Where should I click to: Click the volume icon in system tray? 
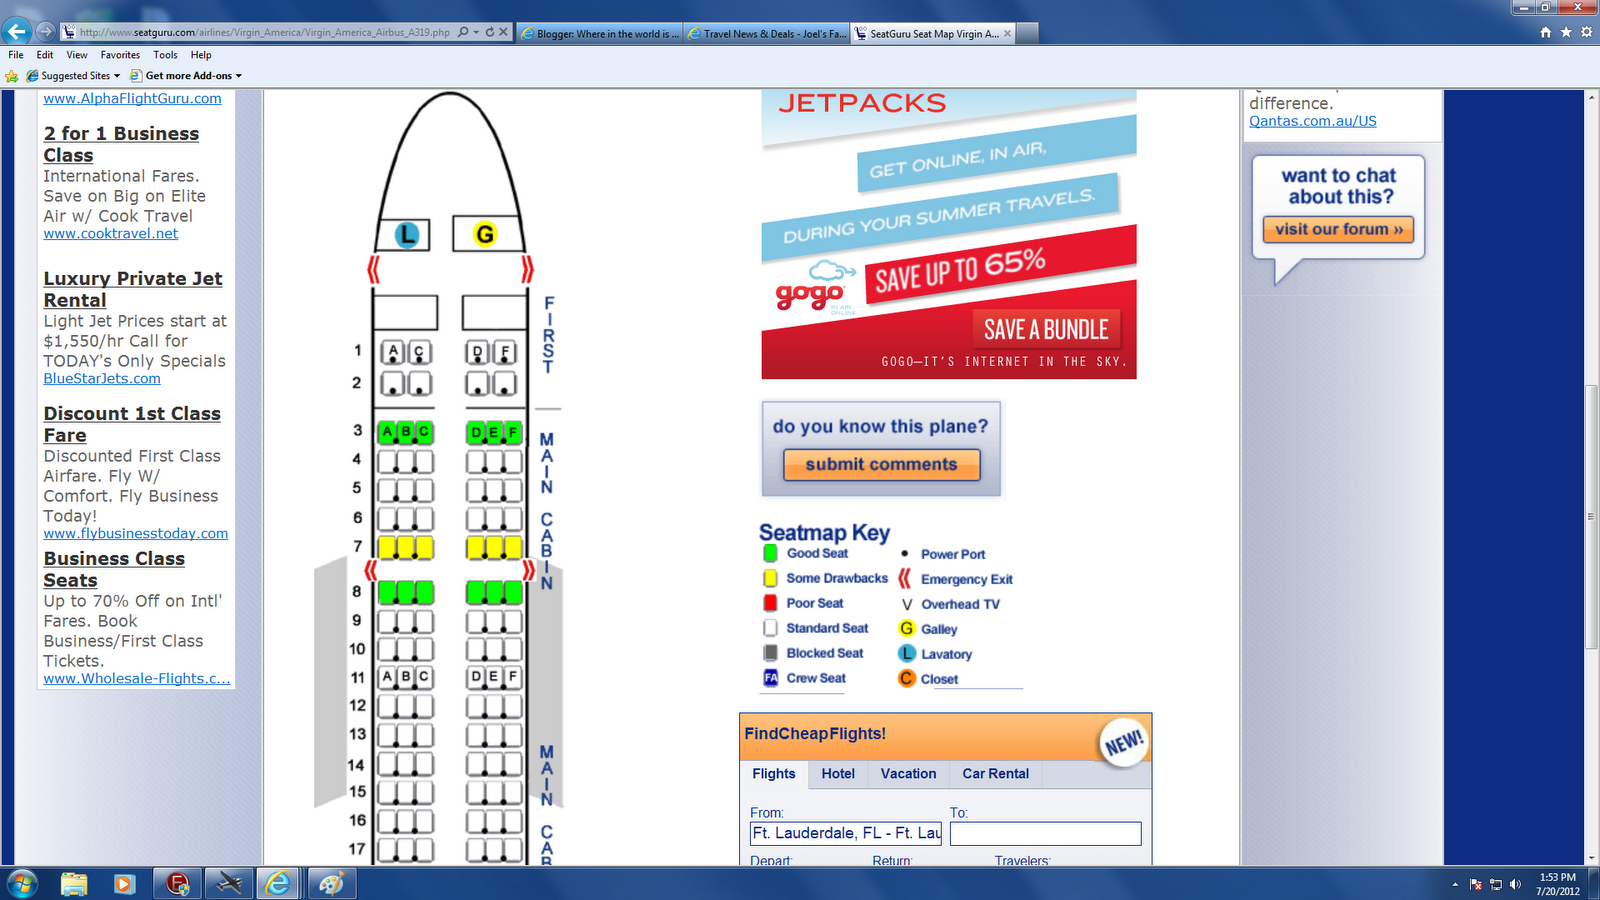1516,884
